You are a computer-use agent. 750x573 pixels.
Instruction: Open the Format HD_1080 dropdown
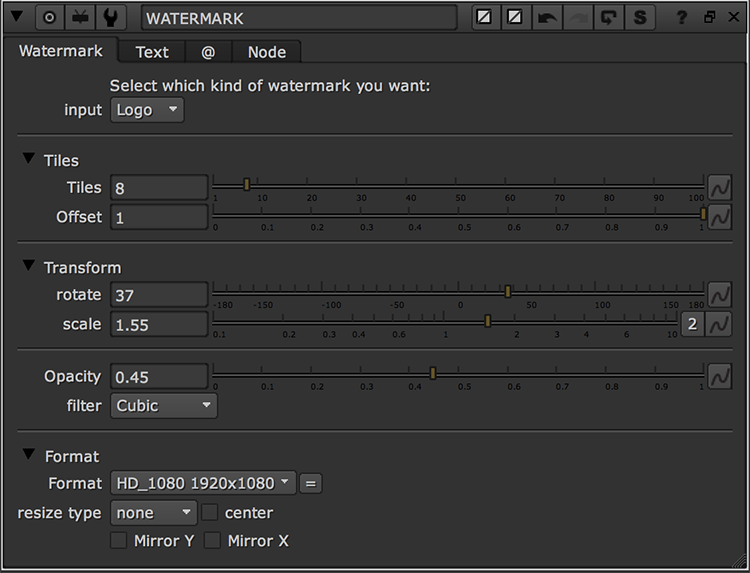tap(203, 483)
